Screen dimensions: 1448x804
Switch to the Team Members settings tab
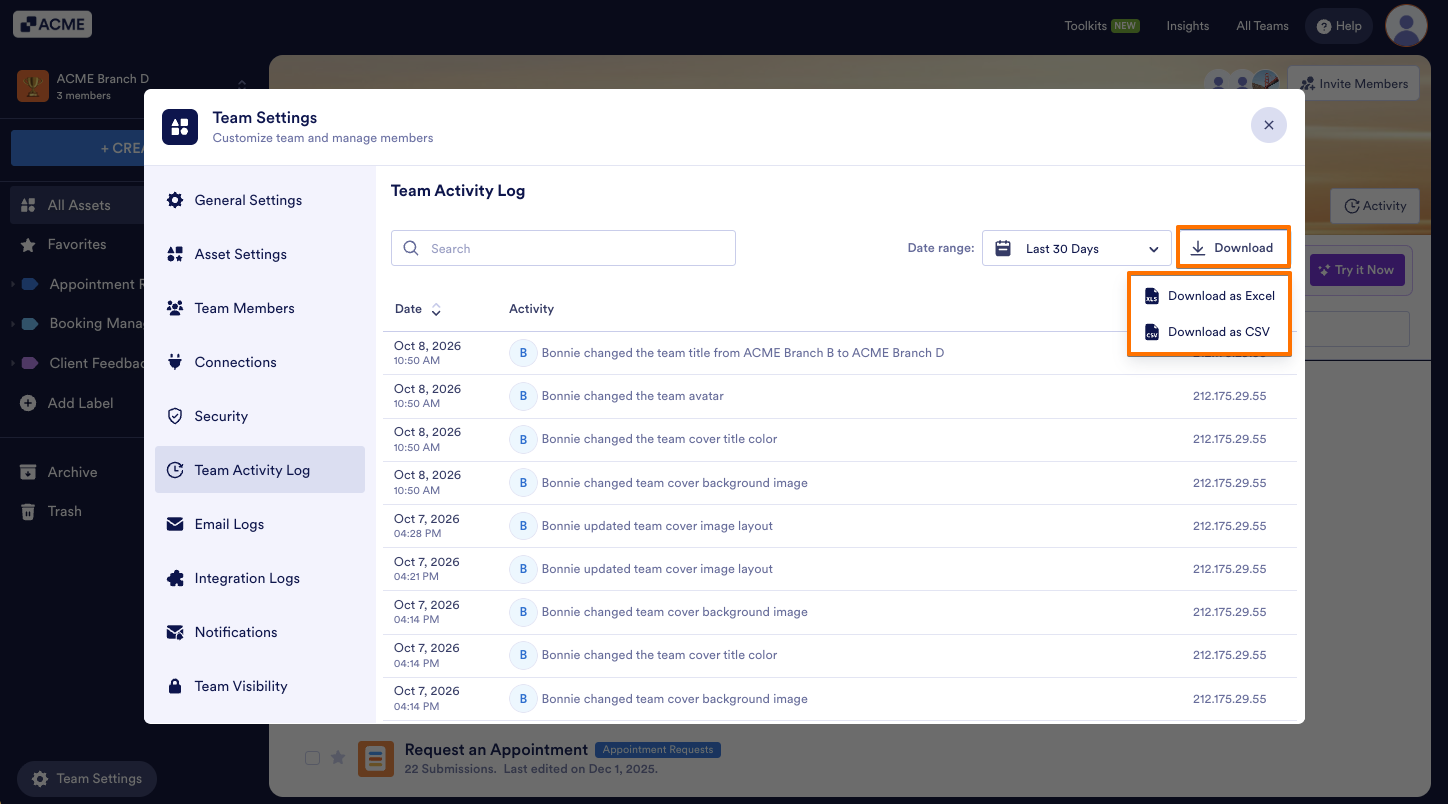pyautogui.click(x=260, y=308)
